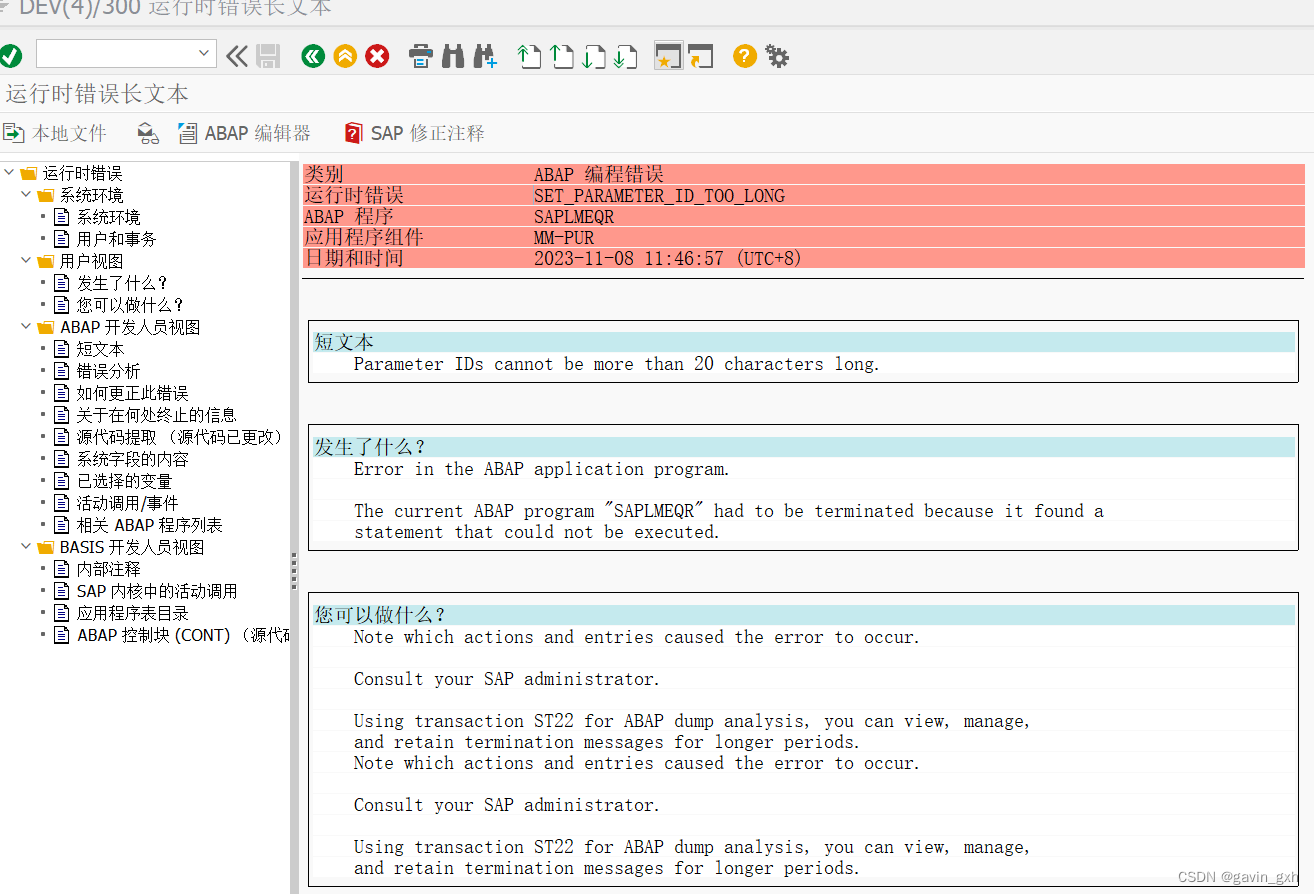The image size is (1314, 894).
Task: Click the red Cancel icon
Action: [377, 56]
